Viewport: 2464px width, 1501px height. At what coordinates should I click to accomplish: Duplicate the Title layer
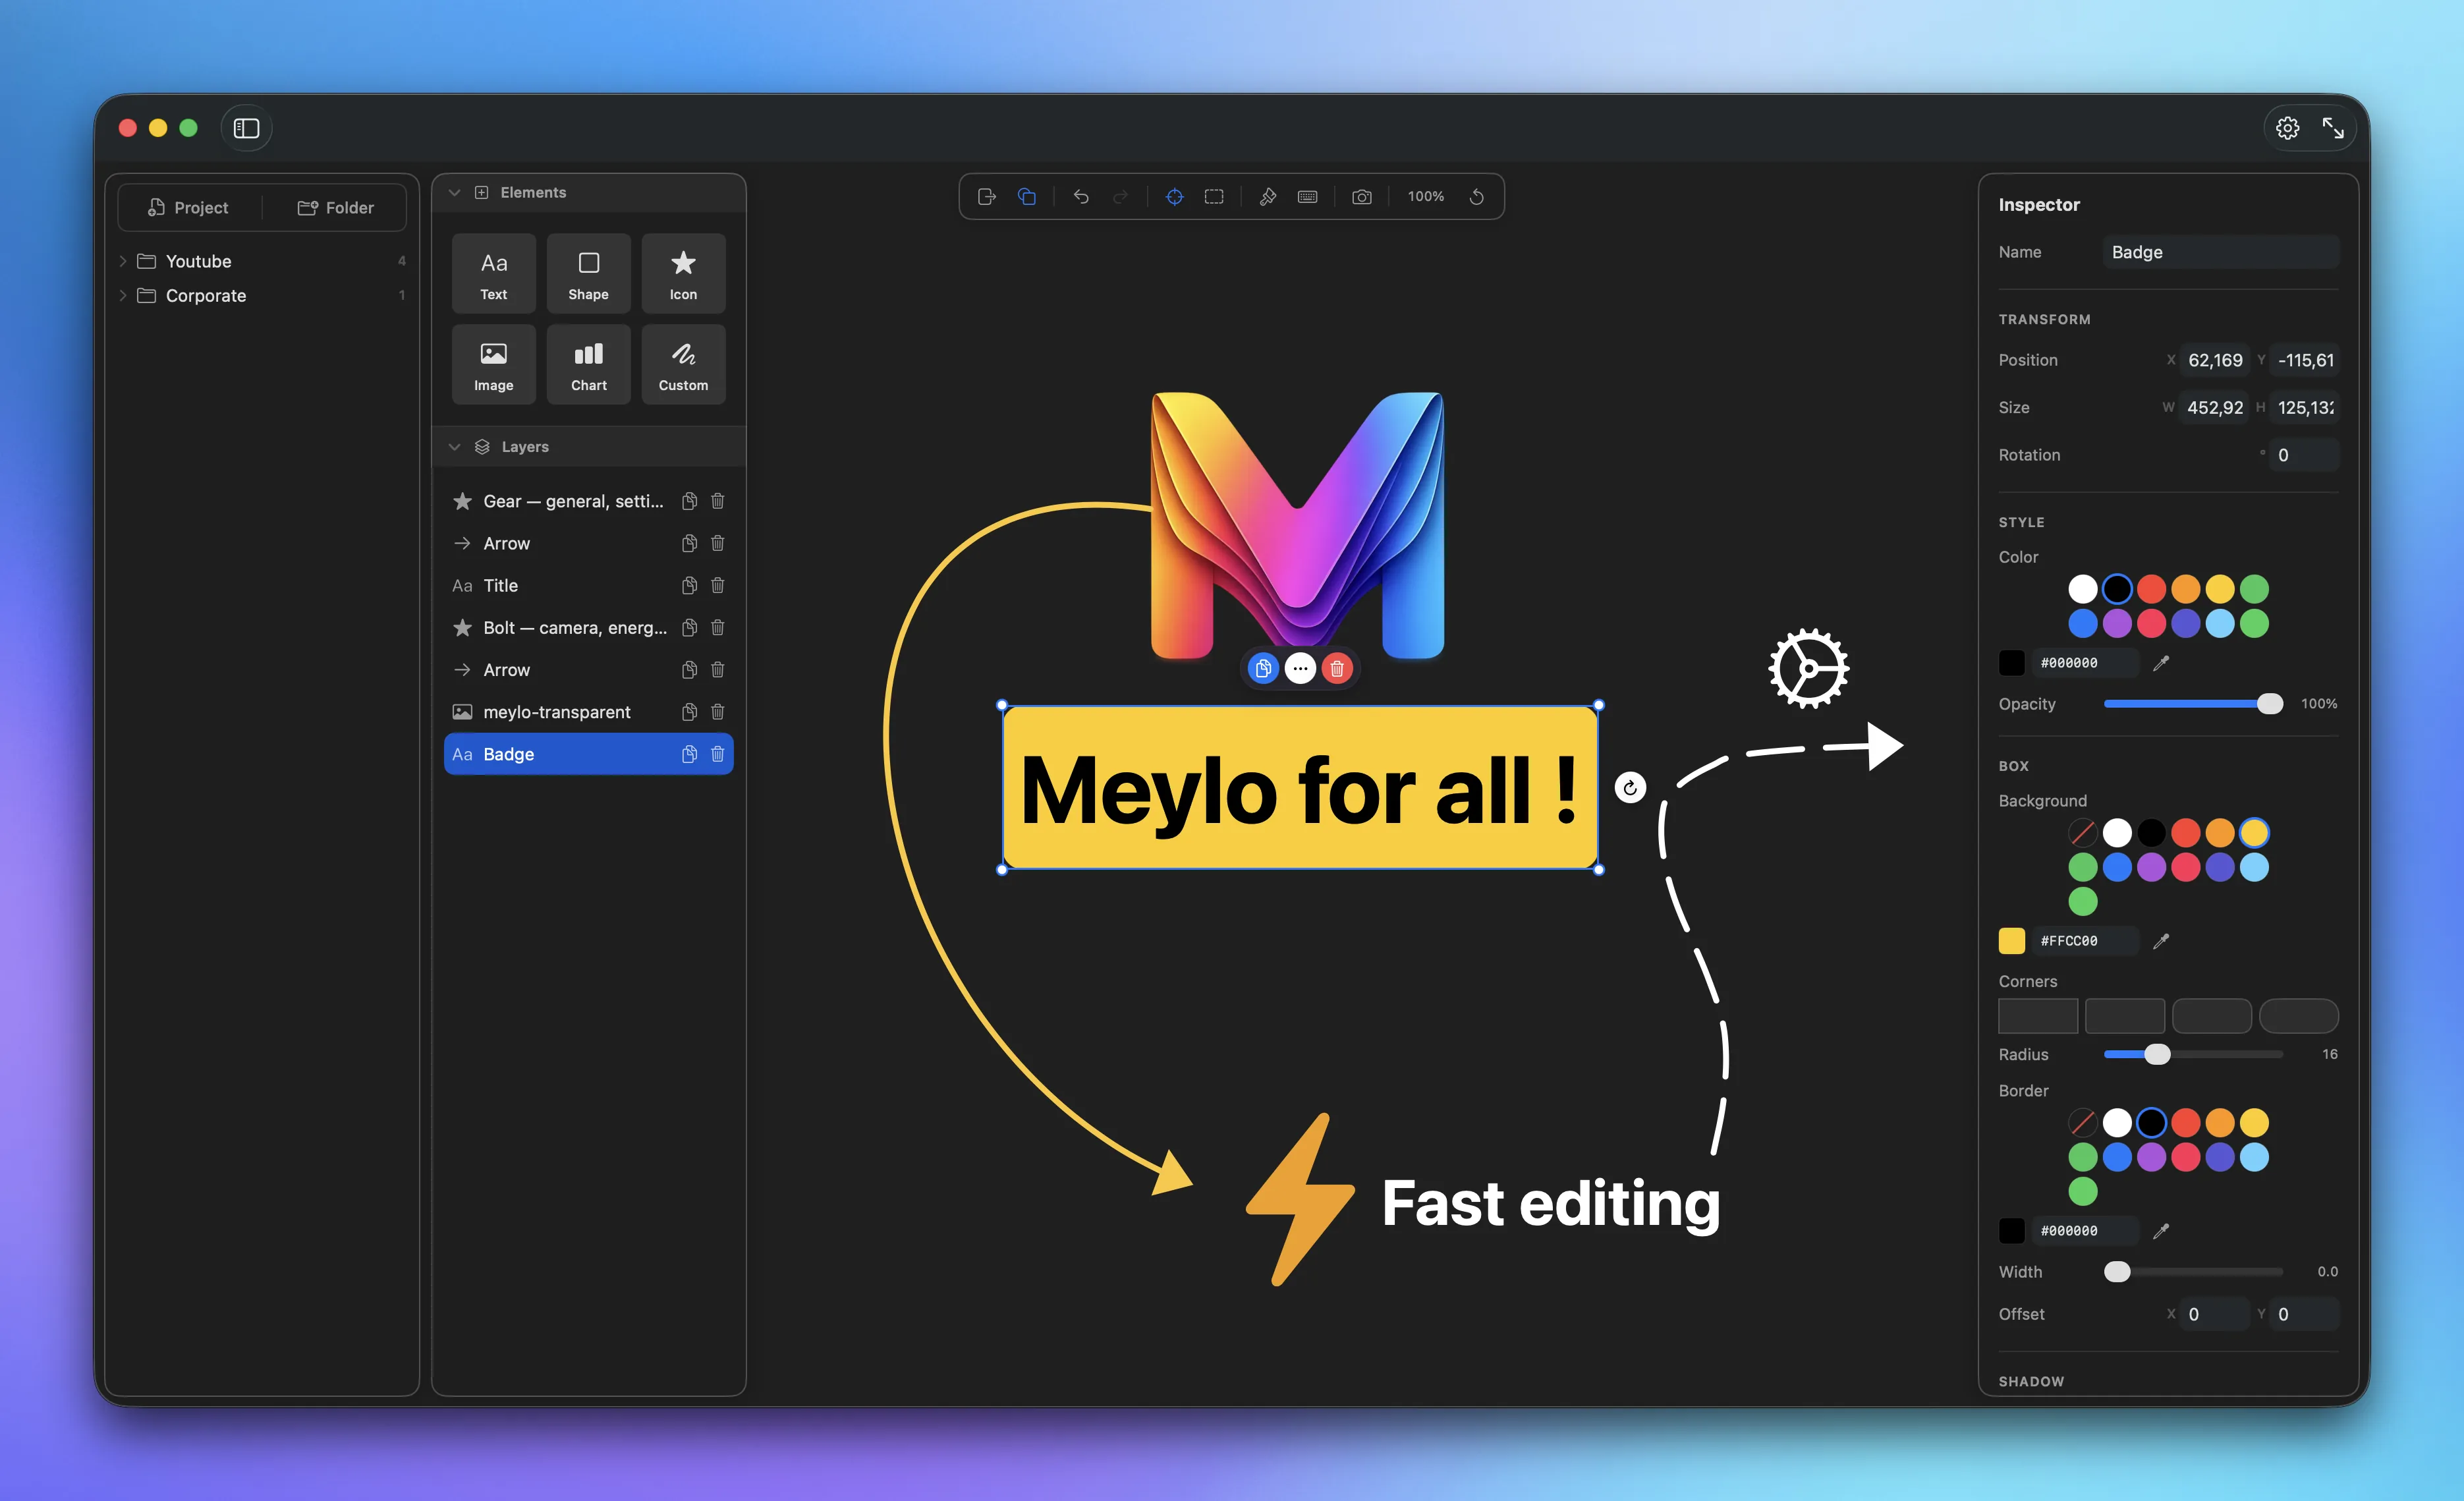coord(689,586)
